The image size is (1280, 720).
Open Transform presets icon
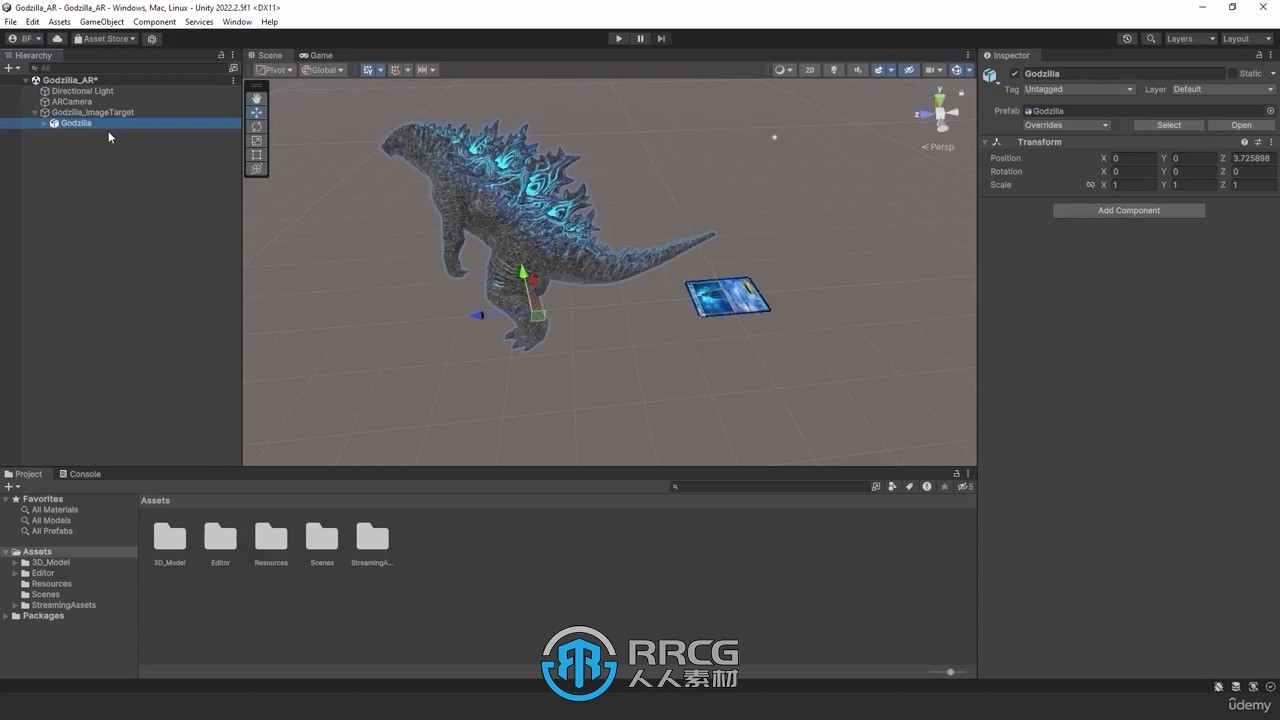(1258, 142)
